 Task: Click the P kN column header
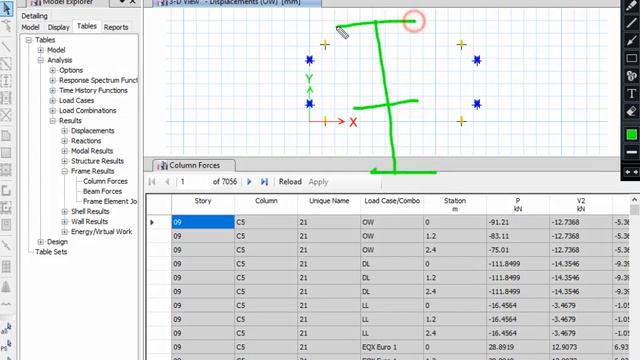[518, 204]
